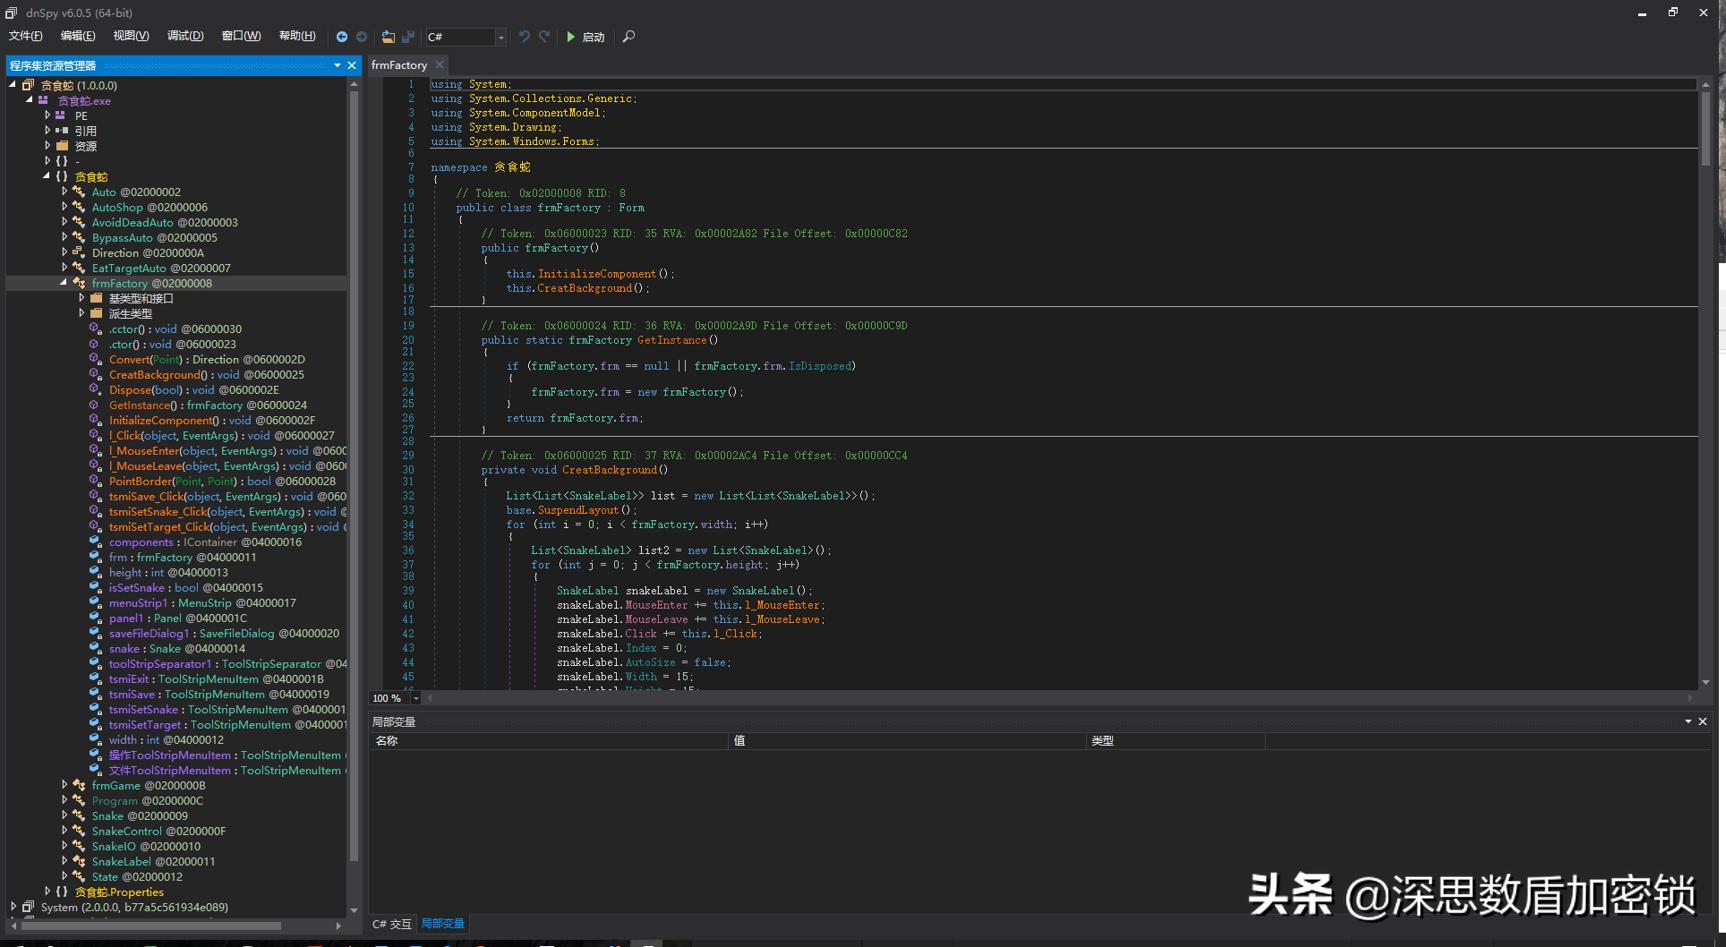Switch to the C# 交互 tab

pyautogui.click(x=392, y=924)
